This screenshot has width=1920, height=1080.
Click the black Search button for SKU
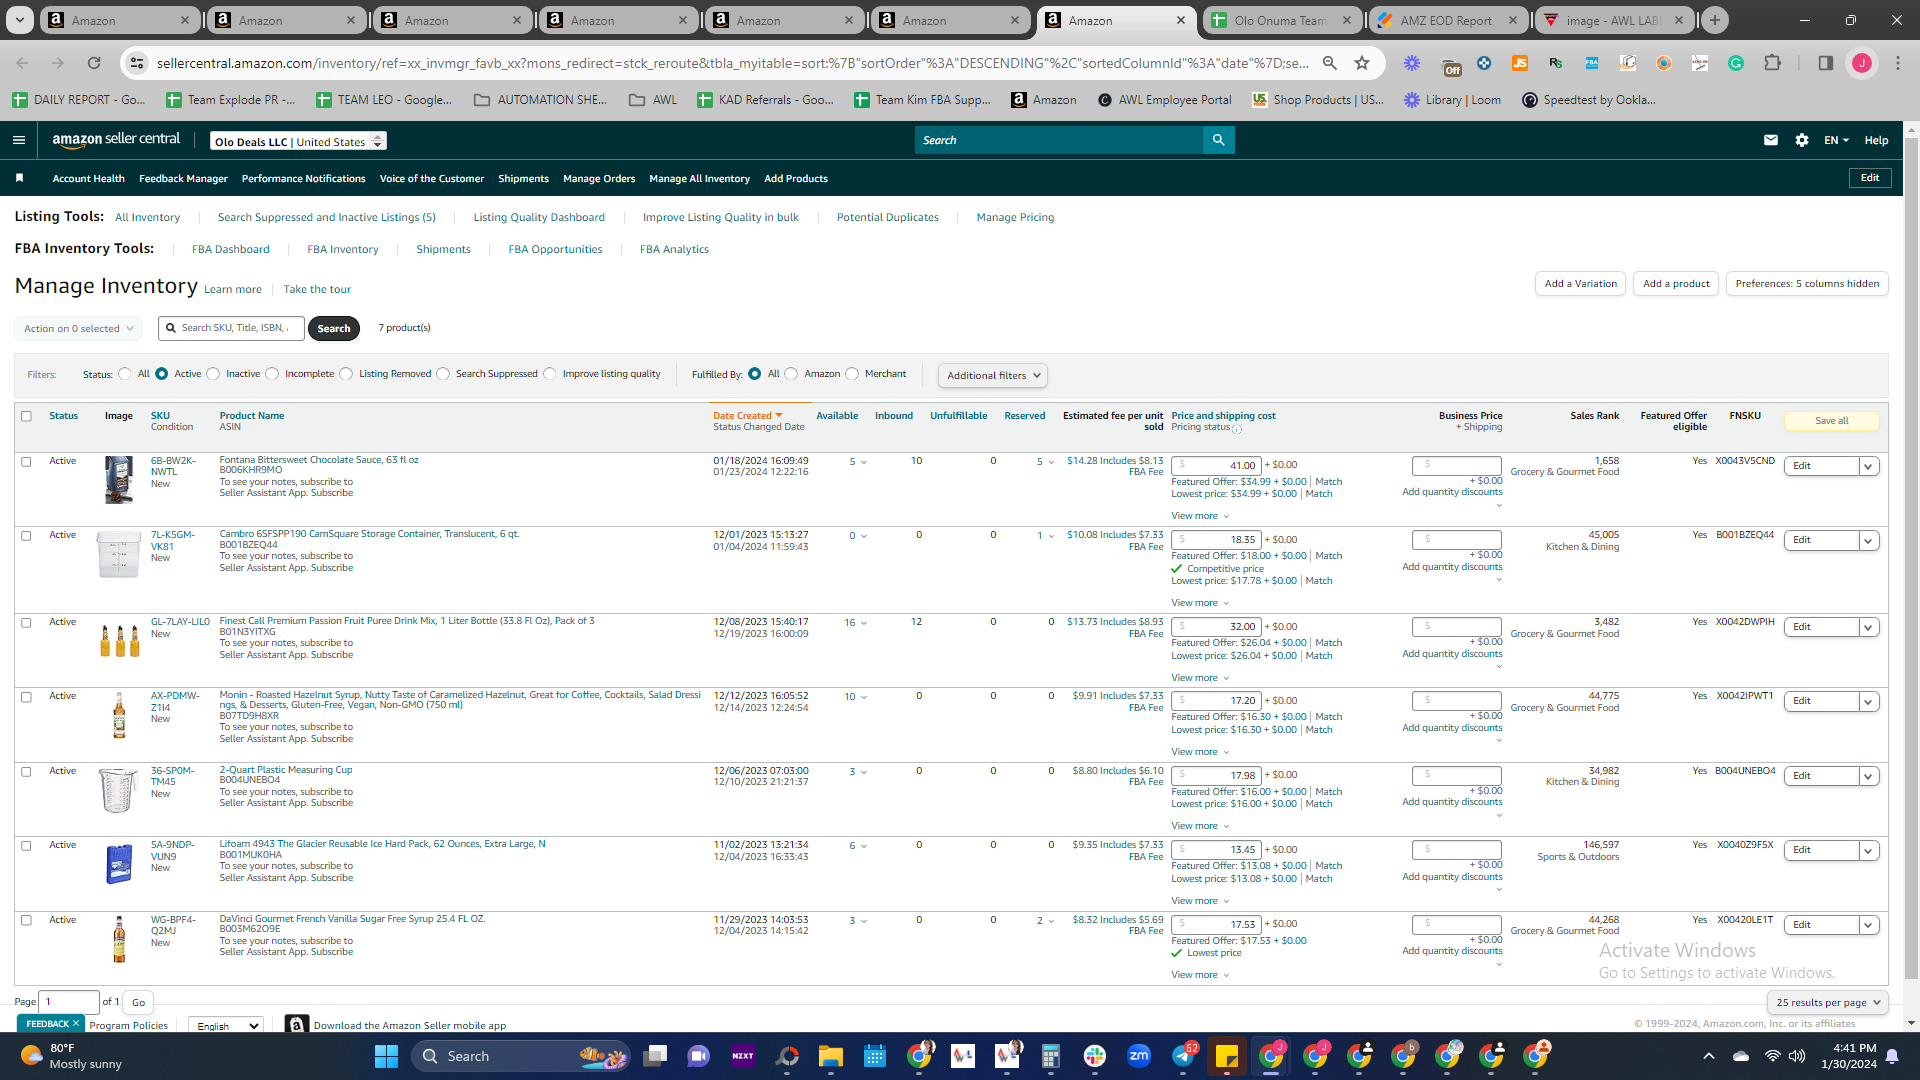[x=334, y=329]
